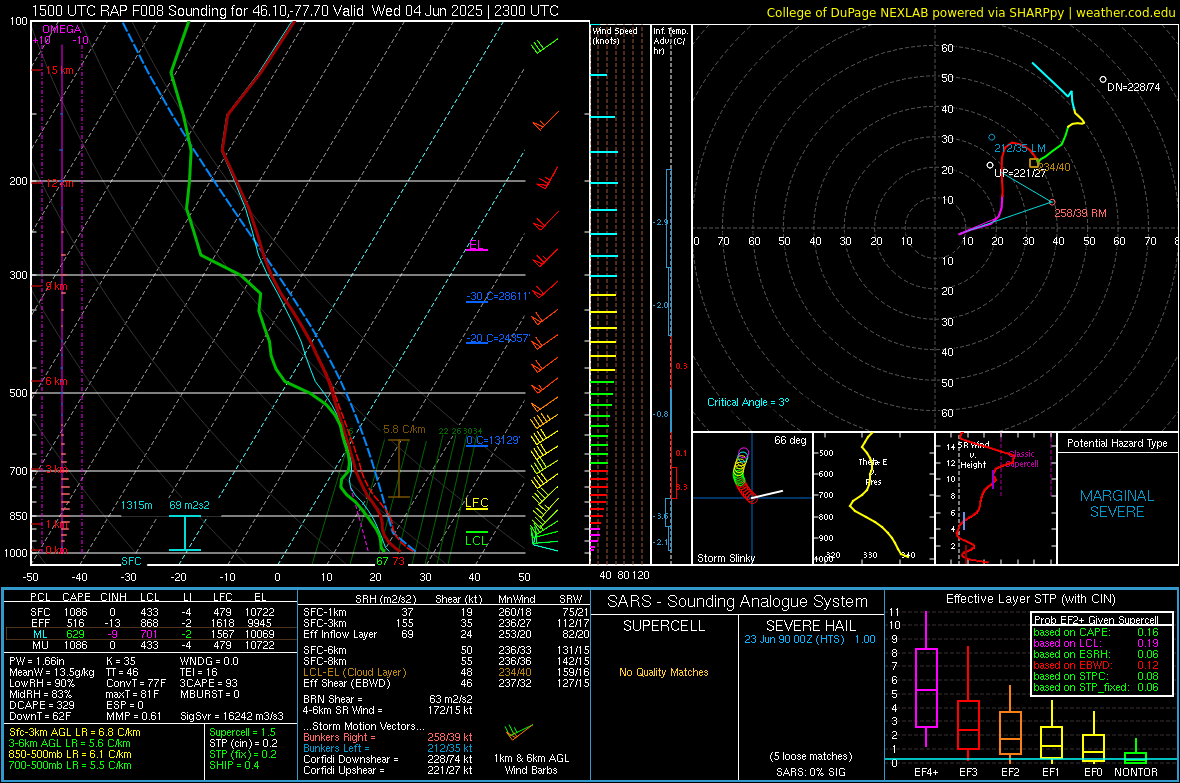Click the SARS: 0% SIG text
1180x783 pixels.
810,772
